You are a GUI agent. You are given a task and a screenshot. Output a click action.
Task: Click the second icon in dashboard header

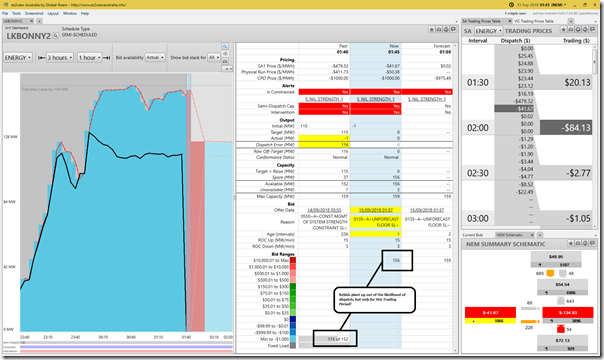(439, 29)
